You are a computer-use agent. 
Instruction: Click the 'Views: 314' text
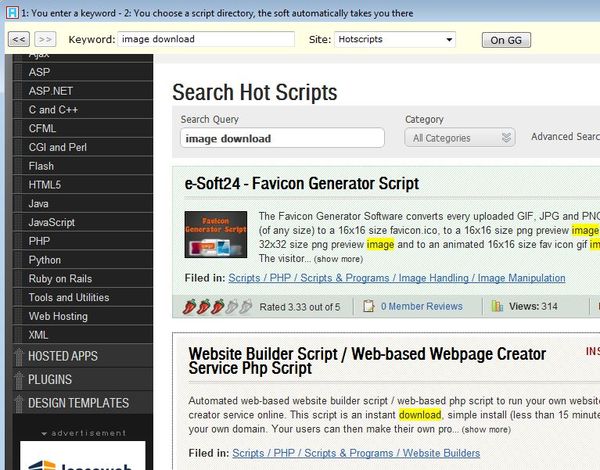click(533, 306)
